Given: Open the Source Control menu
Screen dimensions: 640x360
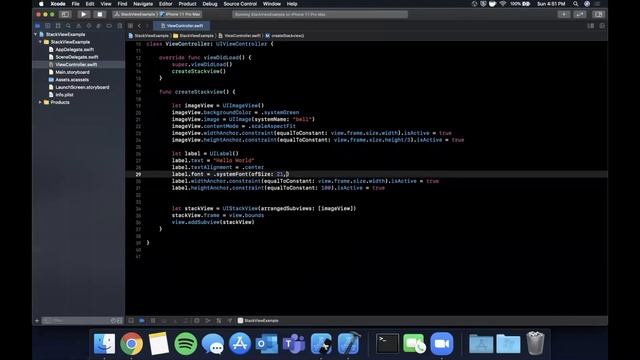Looking at the screenshot, I should click(240, 4).
